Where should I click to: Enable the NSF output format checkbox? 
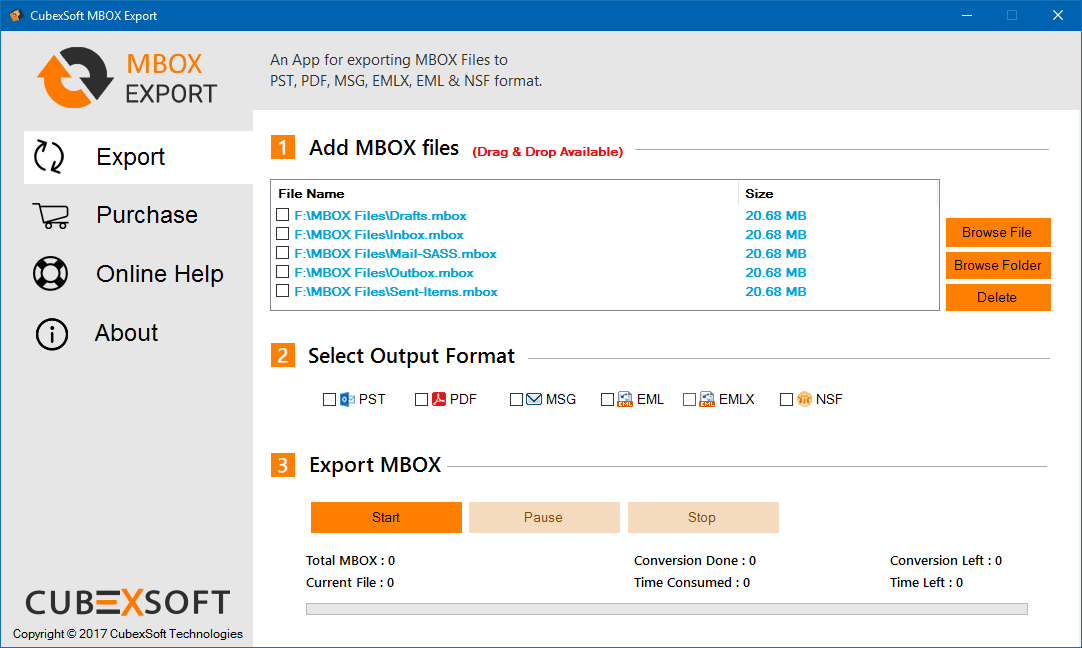coord(786,400)
